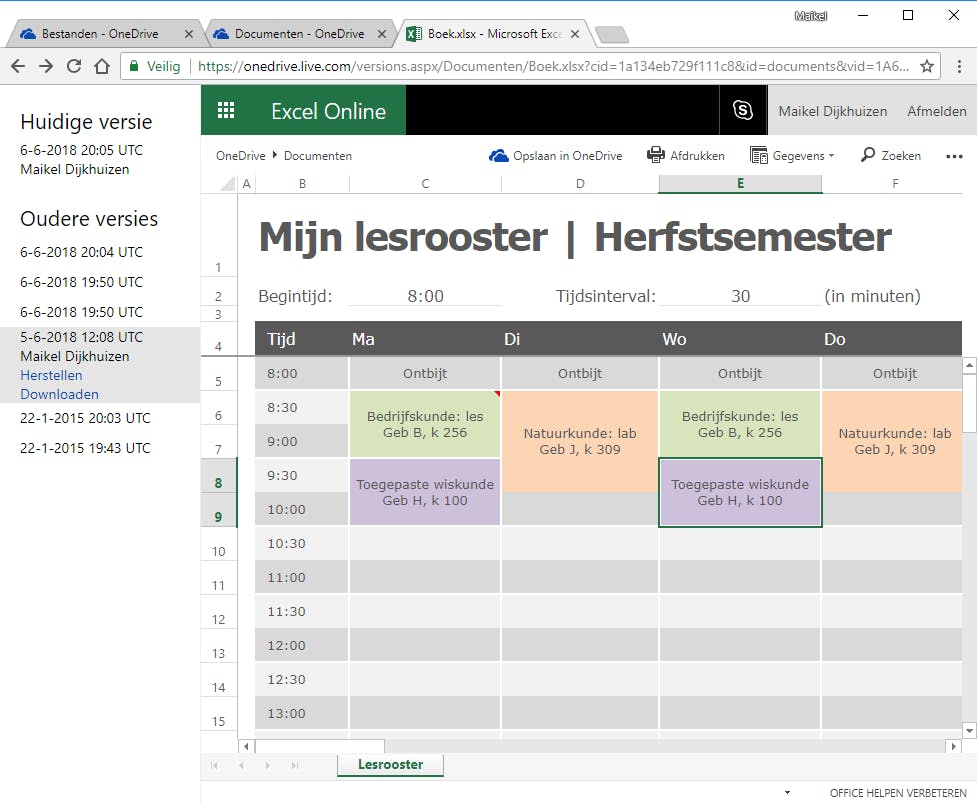Click the horizontal scrollbar thumb of the sheet

[x=320, y=746]
